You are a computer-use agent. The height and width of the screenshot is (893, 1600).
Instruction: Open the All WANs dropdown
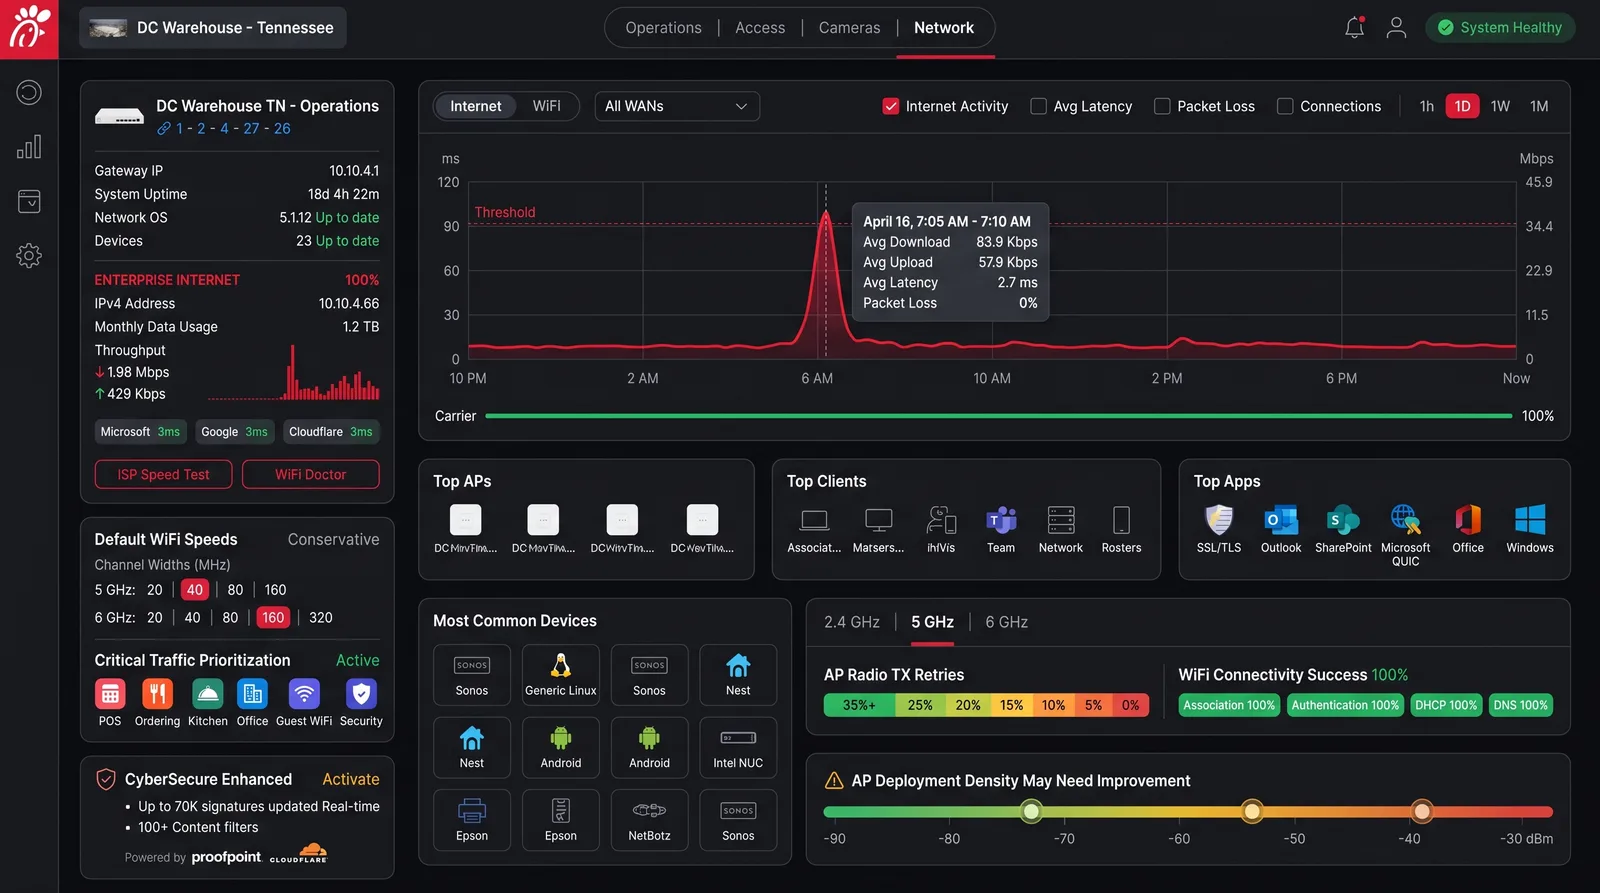tap(677, 106)
